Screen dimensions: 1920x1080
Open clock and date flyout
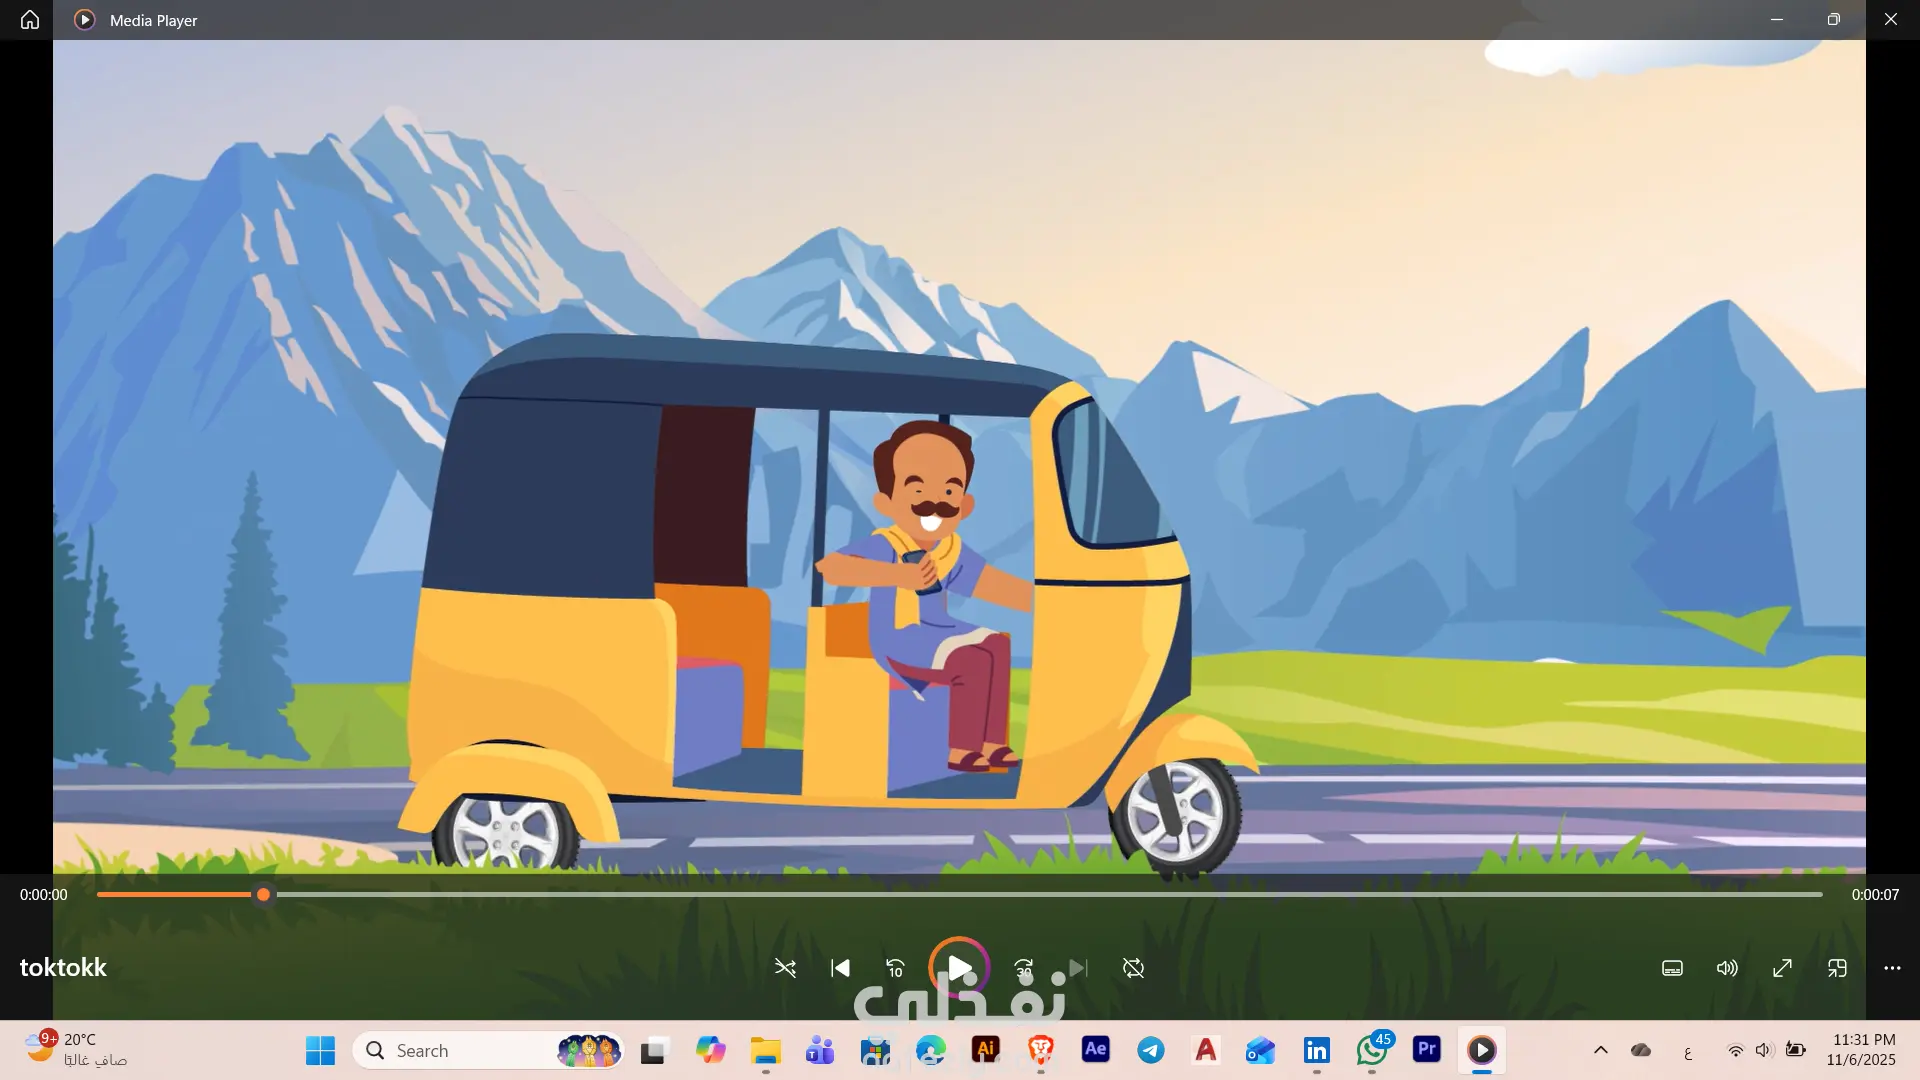point(1861,1050)
